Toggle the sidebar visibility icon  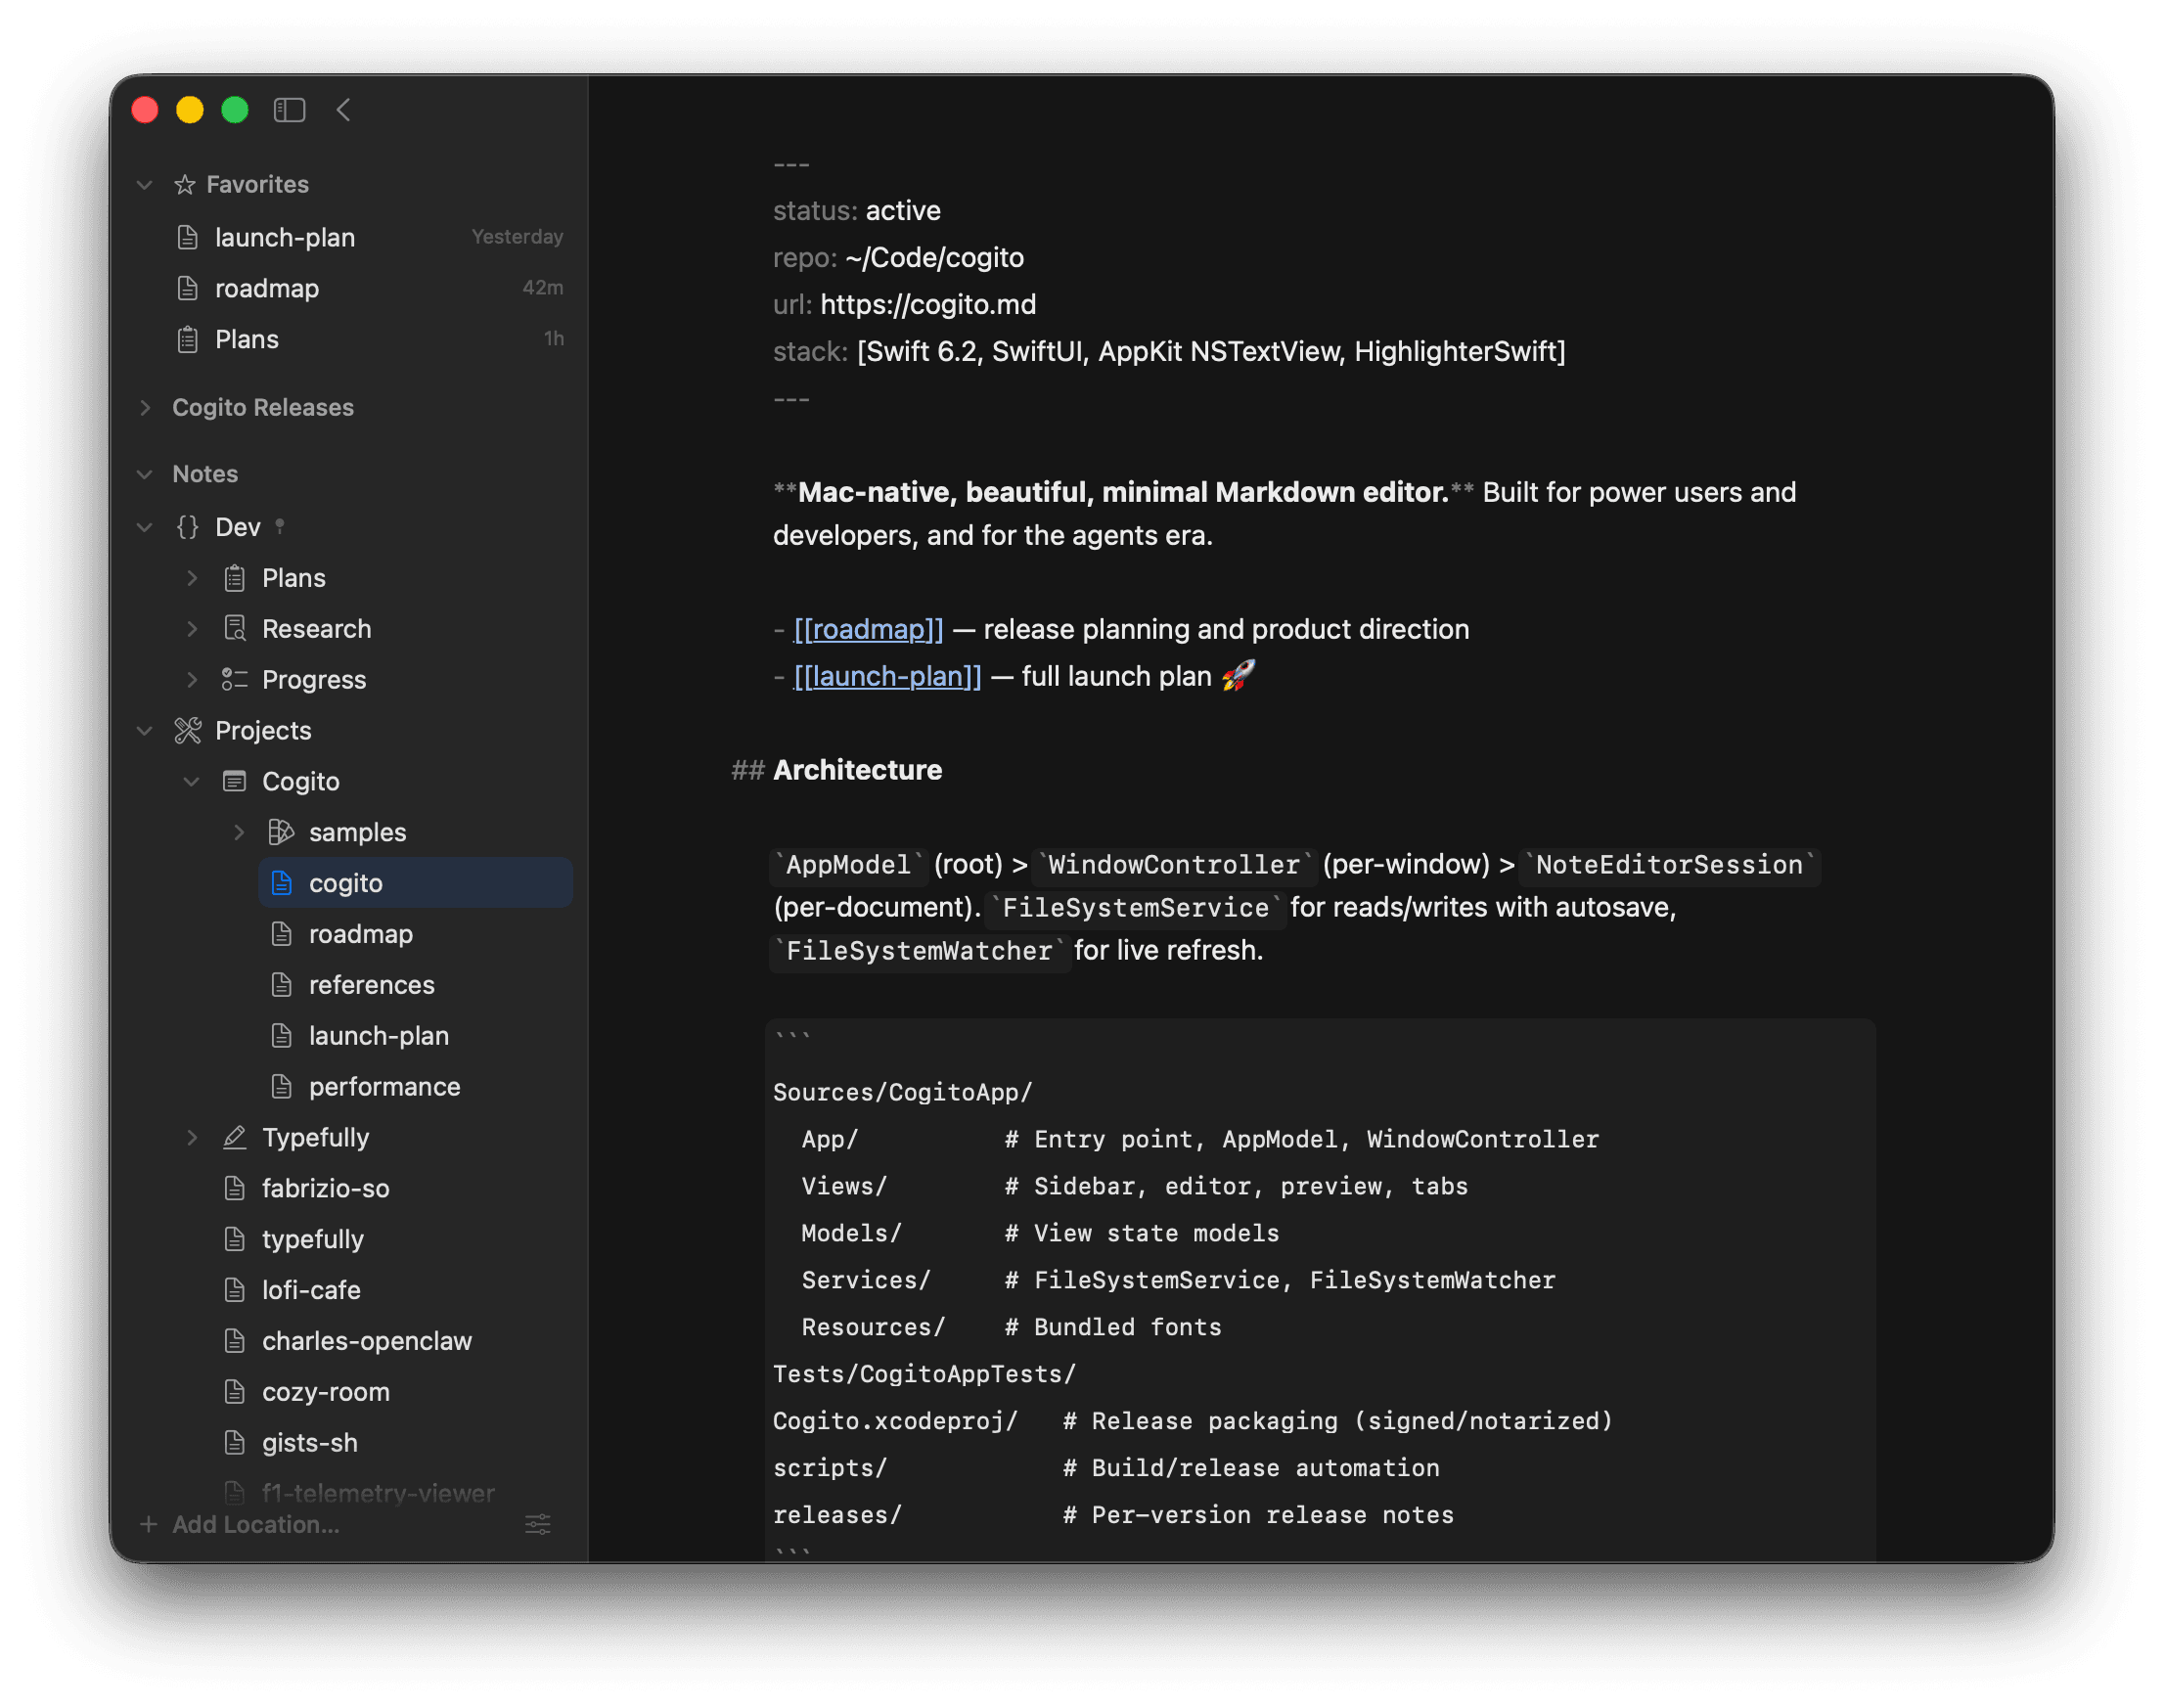290,110
